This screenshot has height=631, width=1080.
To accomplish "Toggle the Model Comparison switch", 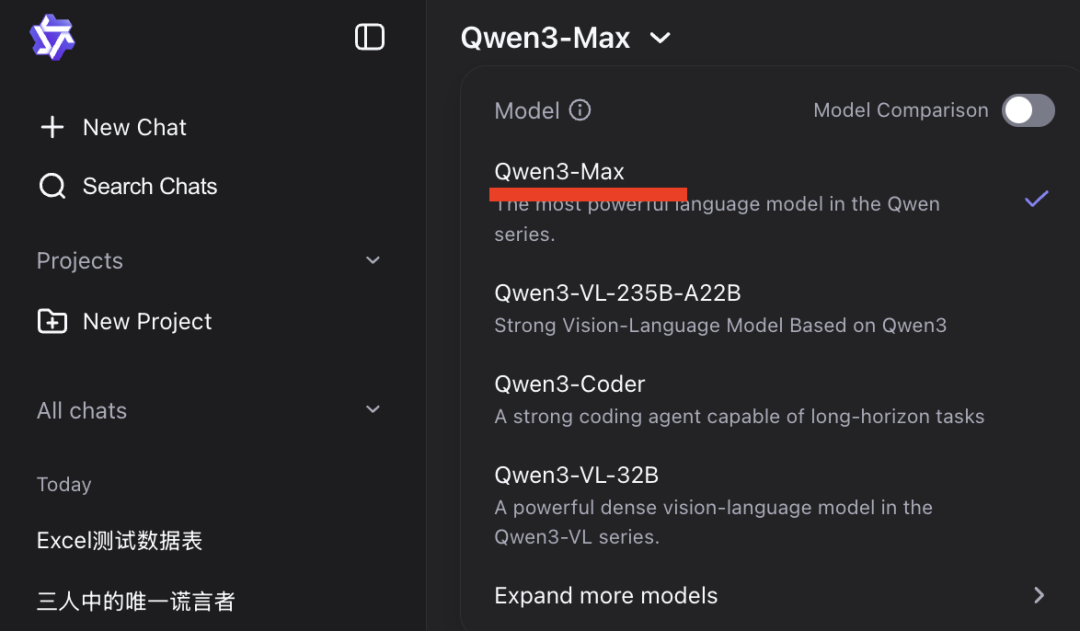I will tap(1028, 110).
